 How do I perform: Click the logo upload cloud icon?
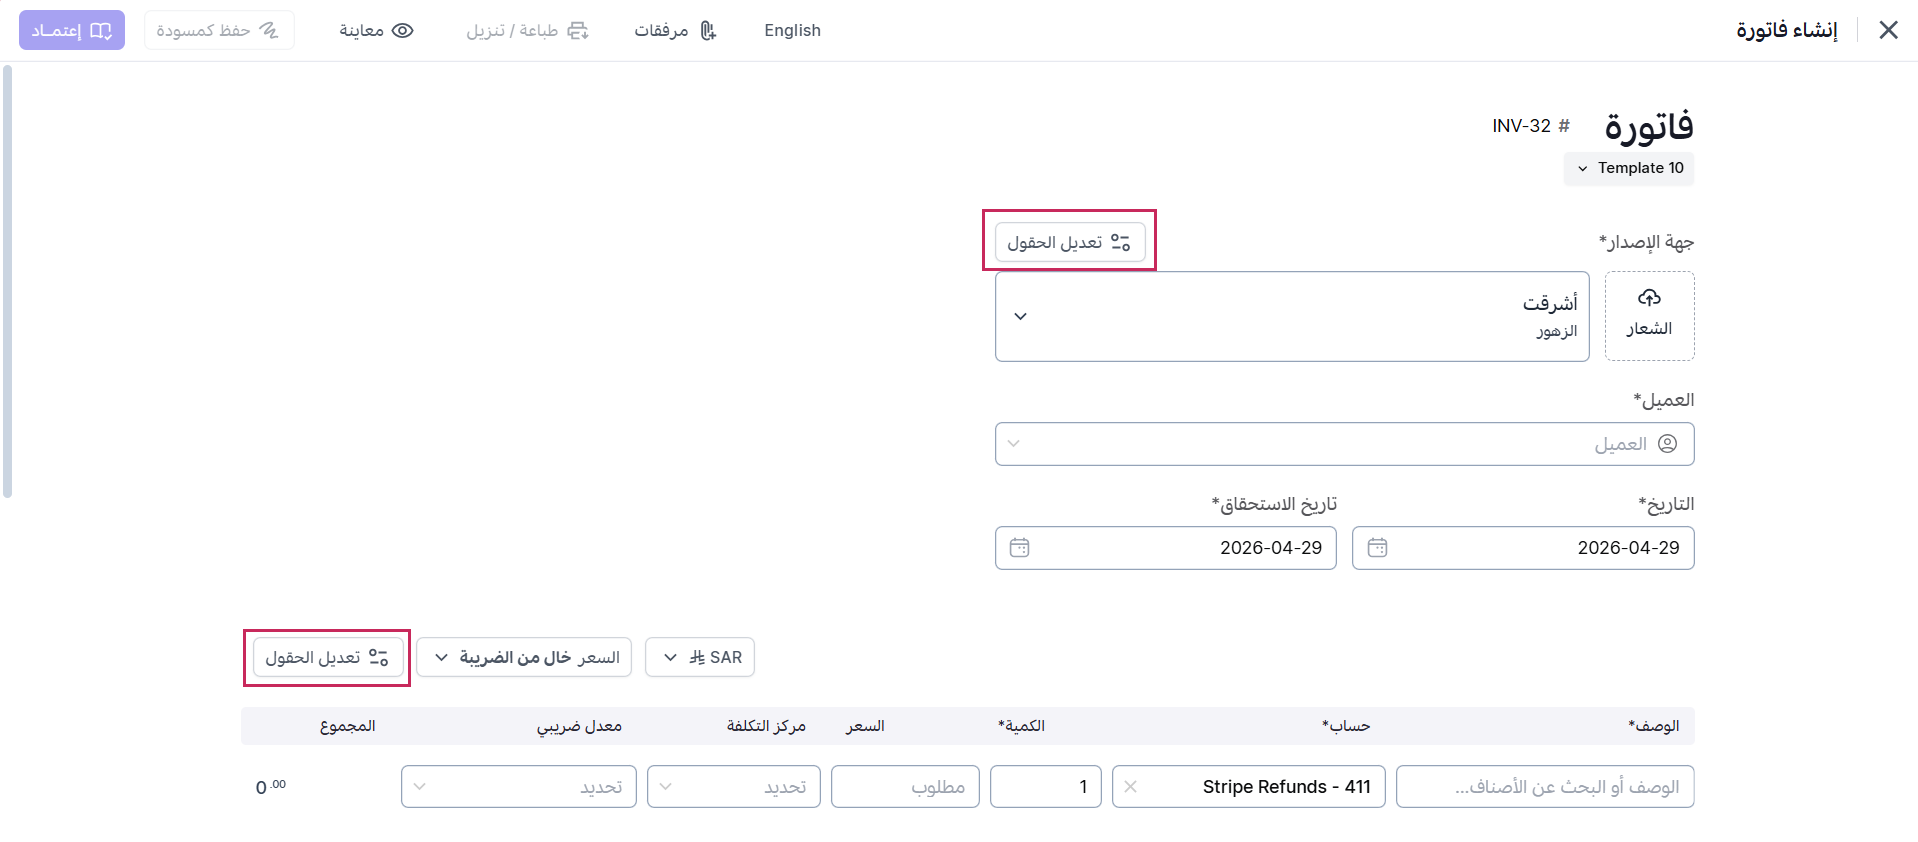point(1649,298)
